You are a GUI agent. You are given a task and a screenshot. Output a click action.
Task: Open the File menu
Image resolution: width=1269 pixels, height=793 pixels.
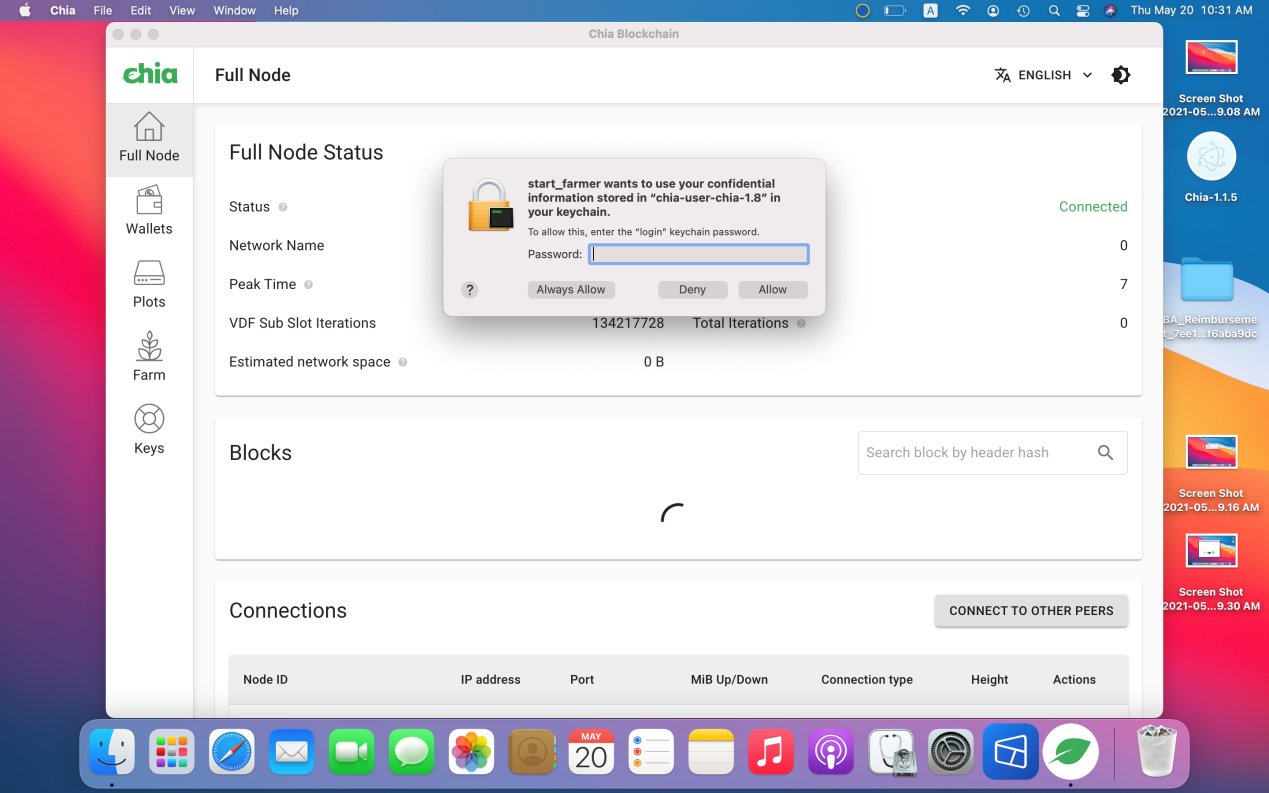[x=102, y=10]
